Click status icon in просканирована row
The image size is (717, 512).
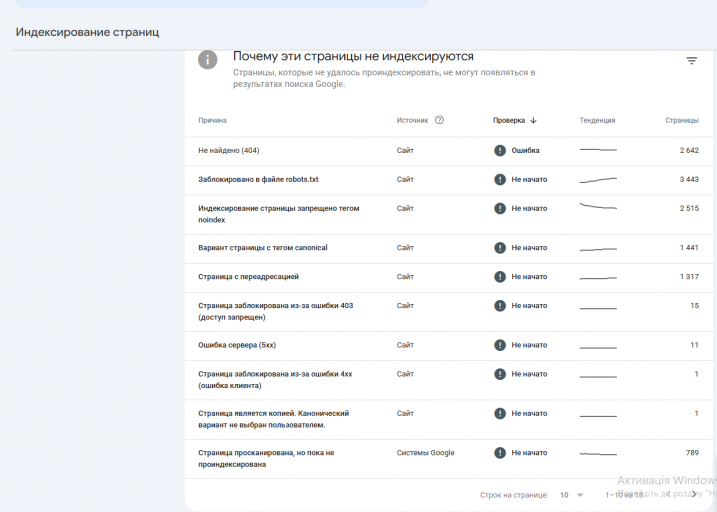tap(500, 453)
